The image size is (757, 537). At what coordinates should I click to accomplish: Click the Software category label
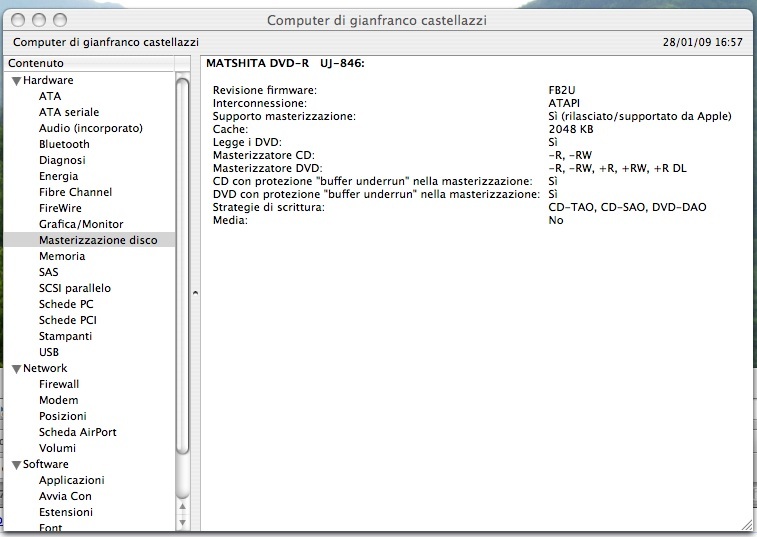tap(46, 464)
